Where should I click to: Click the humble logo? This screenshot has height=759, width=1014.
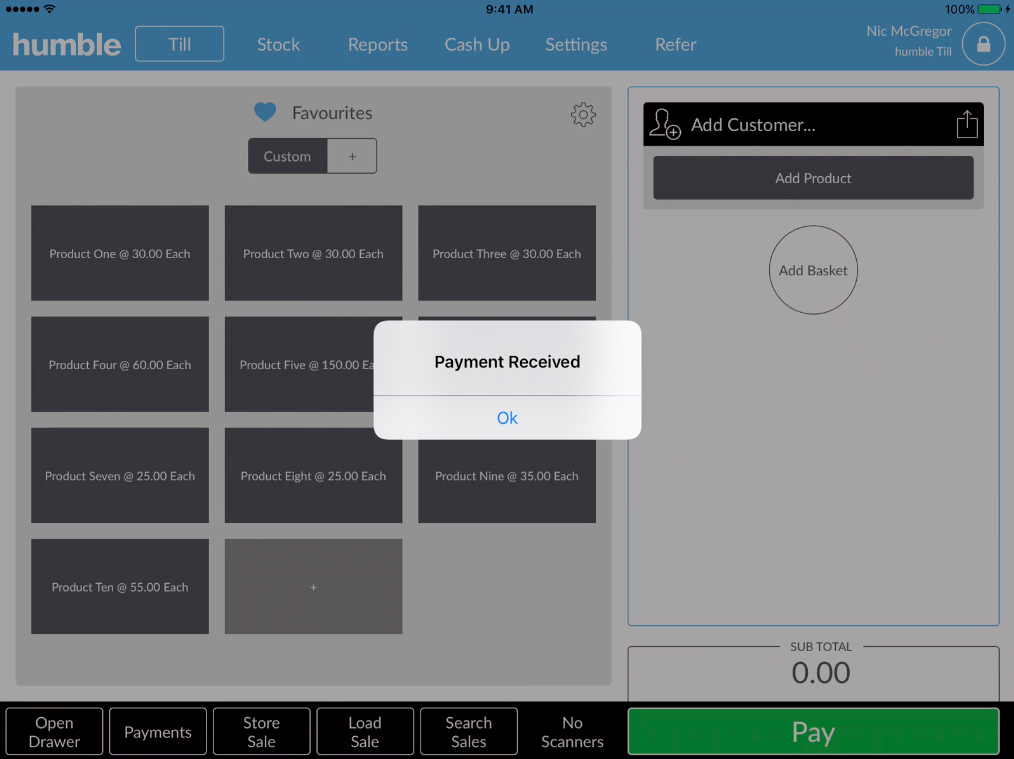pyautogui.click(x=67, y=45)
